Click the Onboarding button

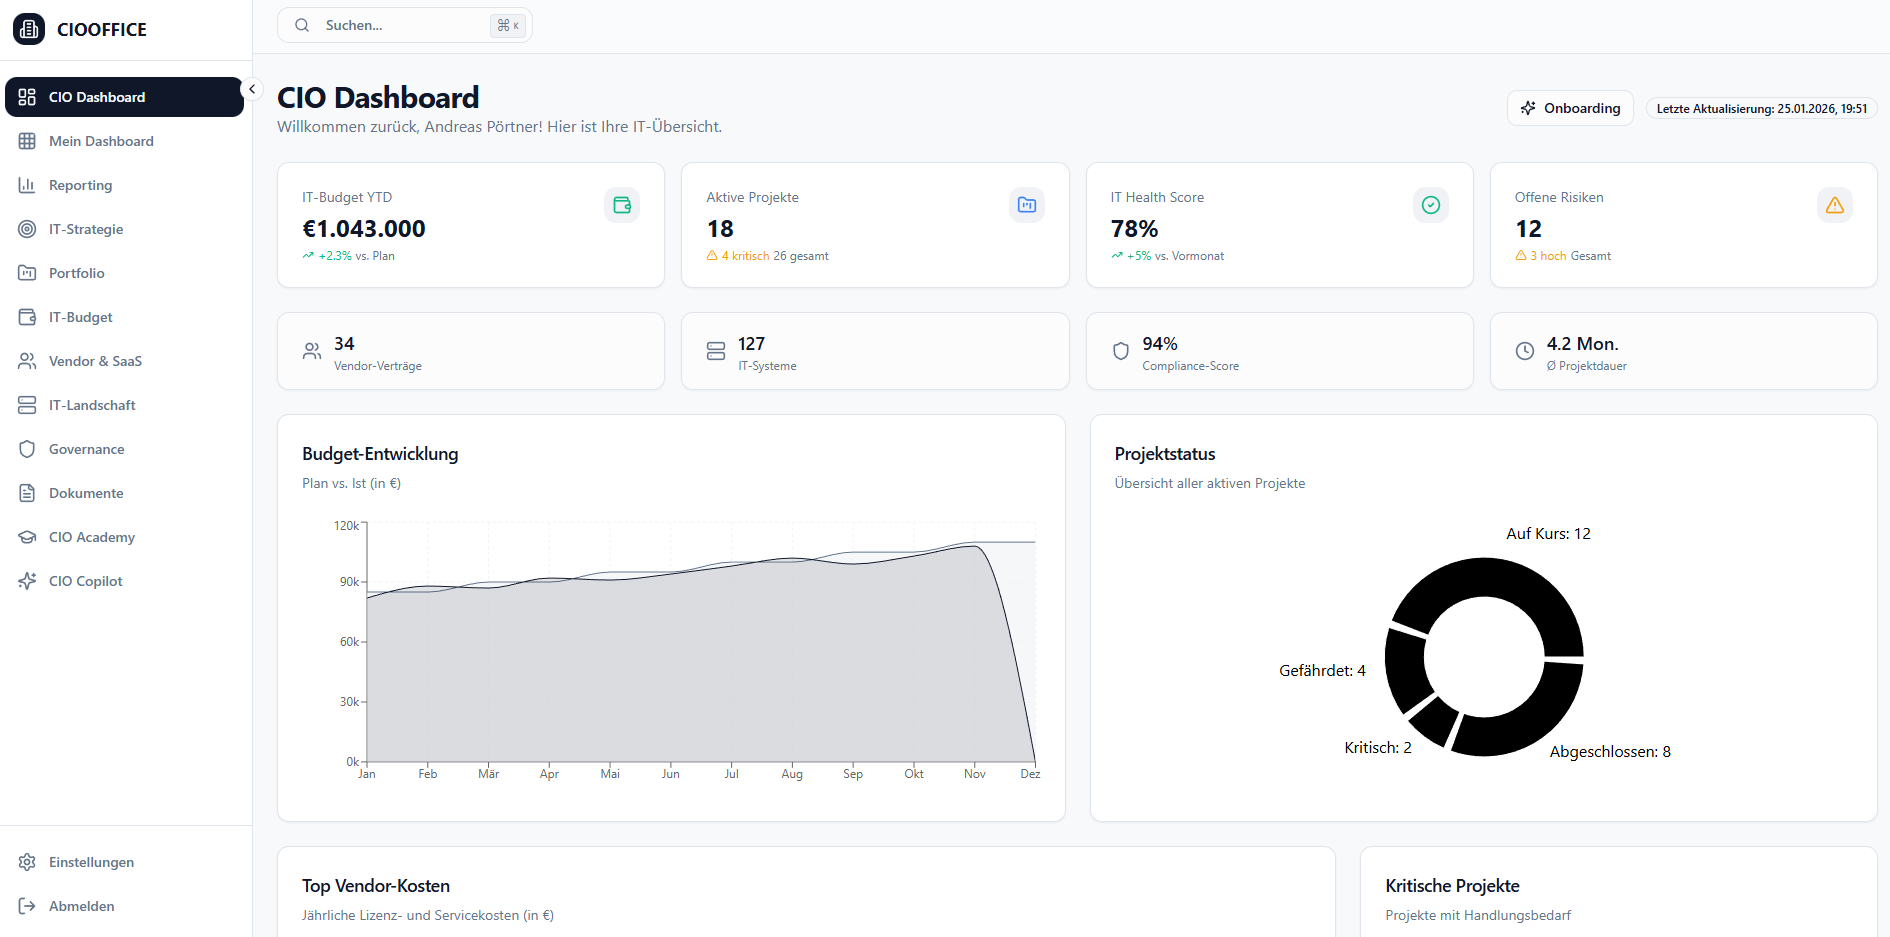[1570, 108]
